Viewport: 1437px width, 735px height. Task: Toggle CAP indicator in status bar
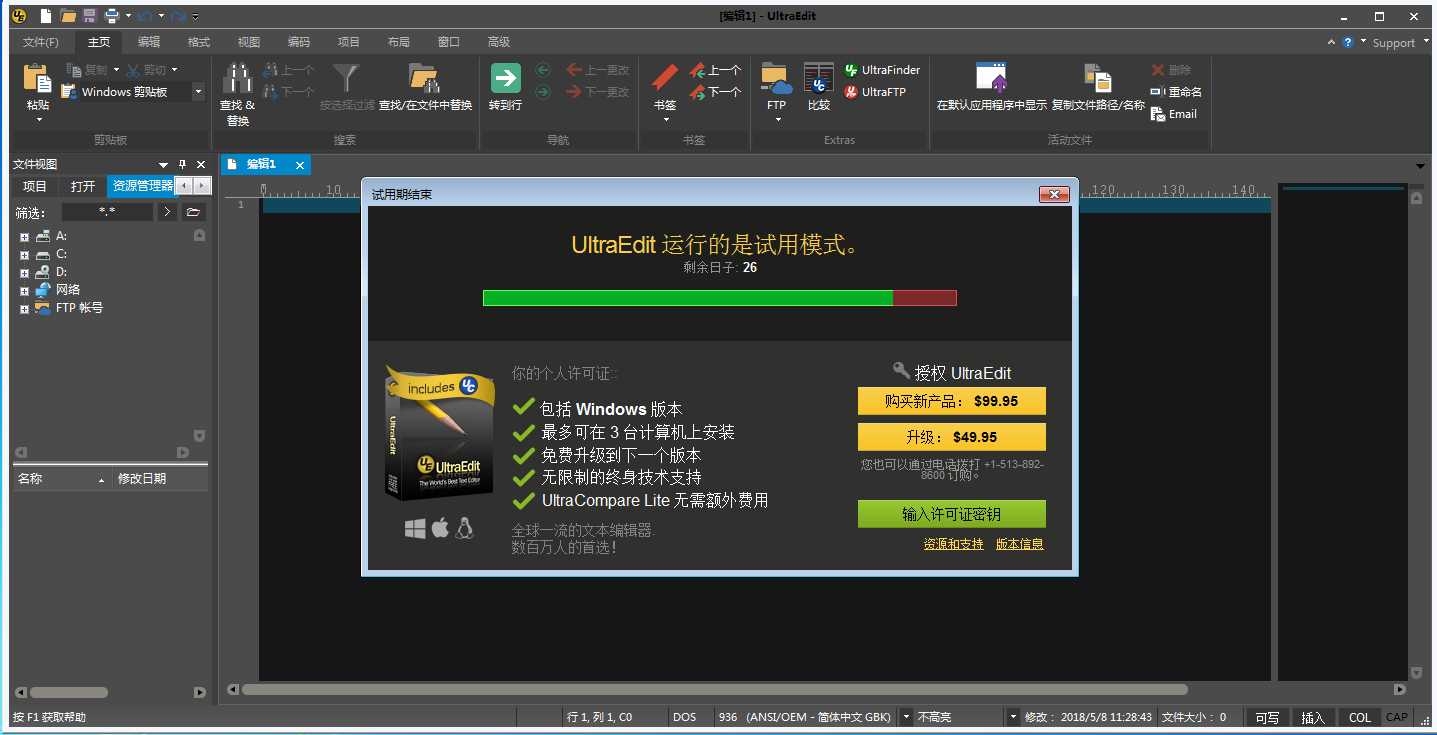point(1397,717)
